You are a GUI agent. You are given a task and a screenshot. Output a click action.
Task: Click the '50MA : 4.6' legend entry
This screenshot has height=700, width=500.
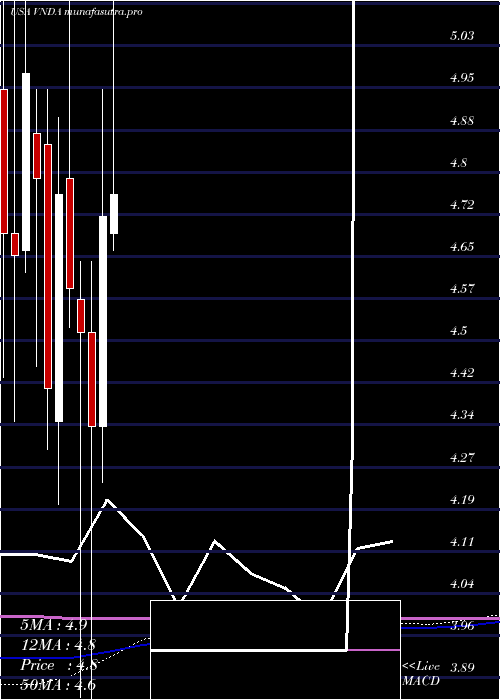pyautogui.click(x=58, y=685)
